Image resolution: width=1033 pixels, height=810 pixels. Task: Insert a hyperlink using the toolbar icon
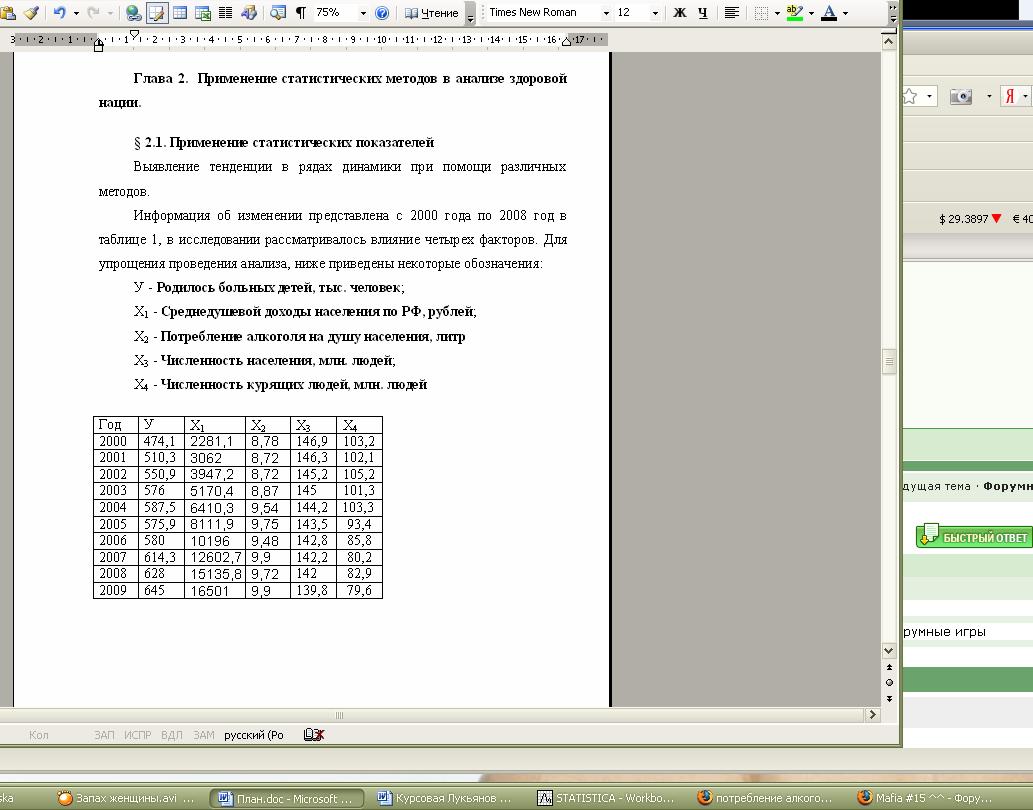tap(133, 13)
